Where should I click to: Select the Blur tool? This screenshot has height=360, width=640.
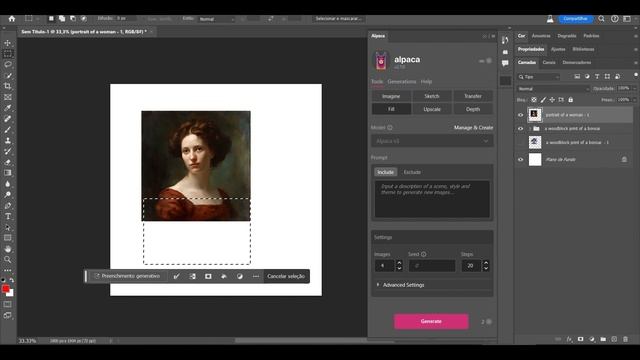click(8, 184)
